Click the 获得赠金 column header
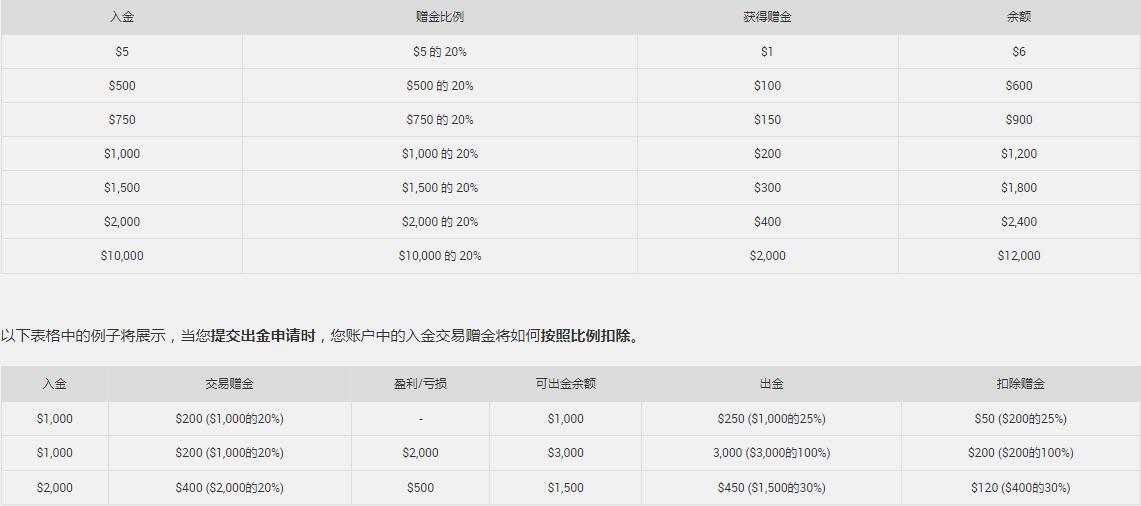Viewport: 1141px width, 506px height. pyautogui.click(x=767, y=17)
